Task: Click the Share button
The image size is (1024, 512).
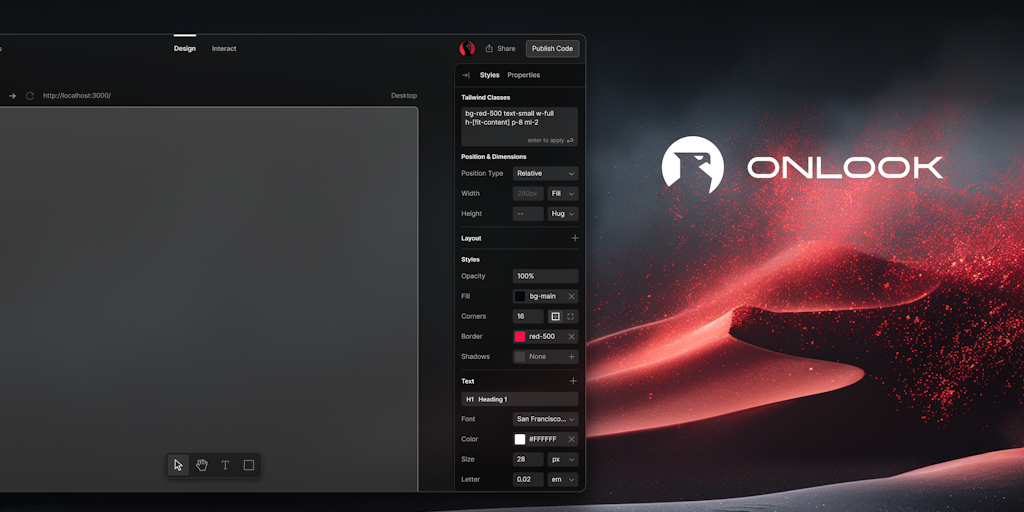Action: [x=500, y=48]
